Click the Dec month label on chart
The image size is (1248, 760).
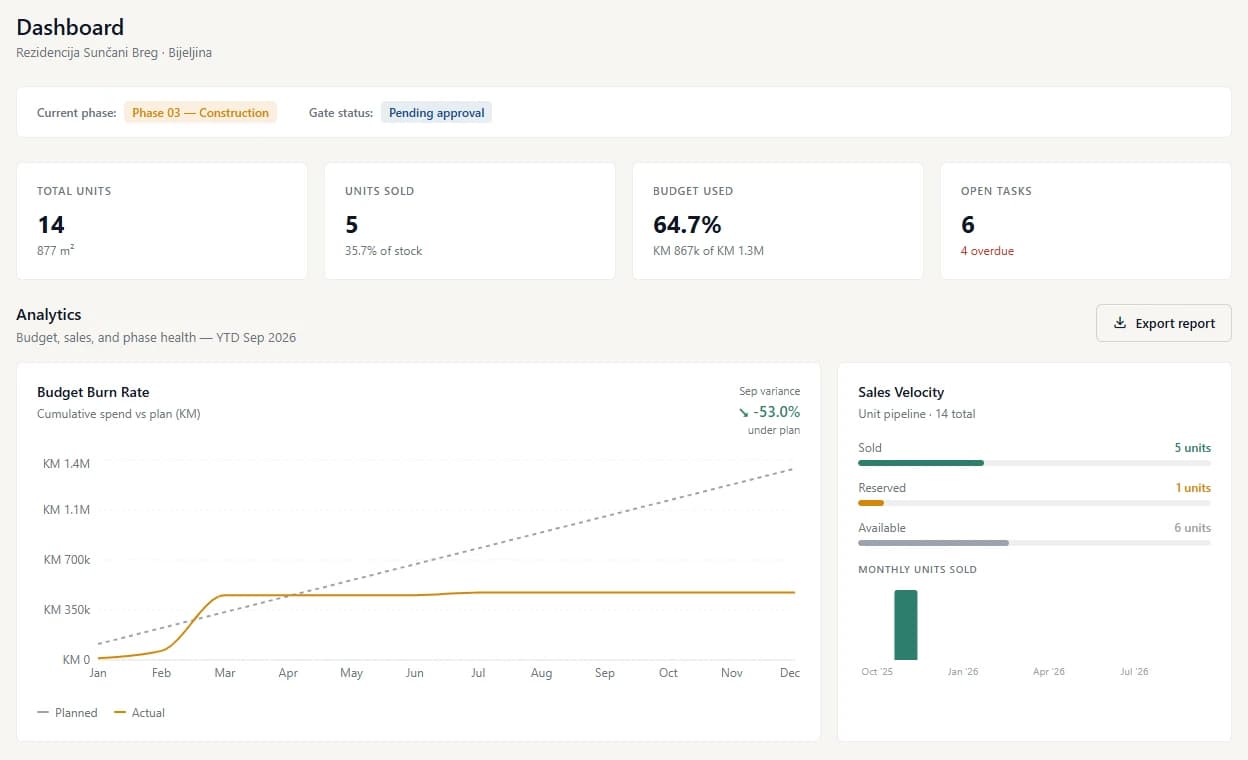coord(790,673)
